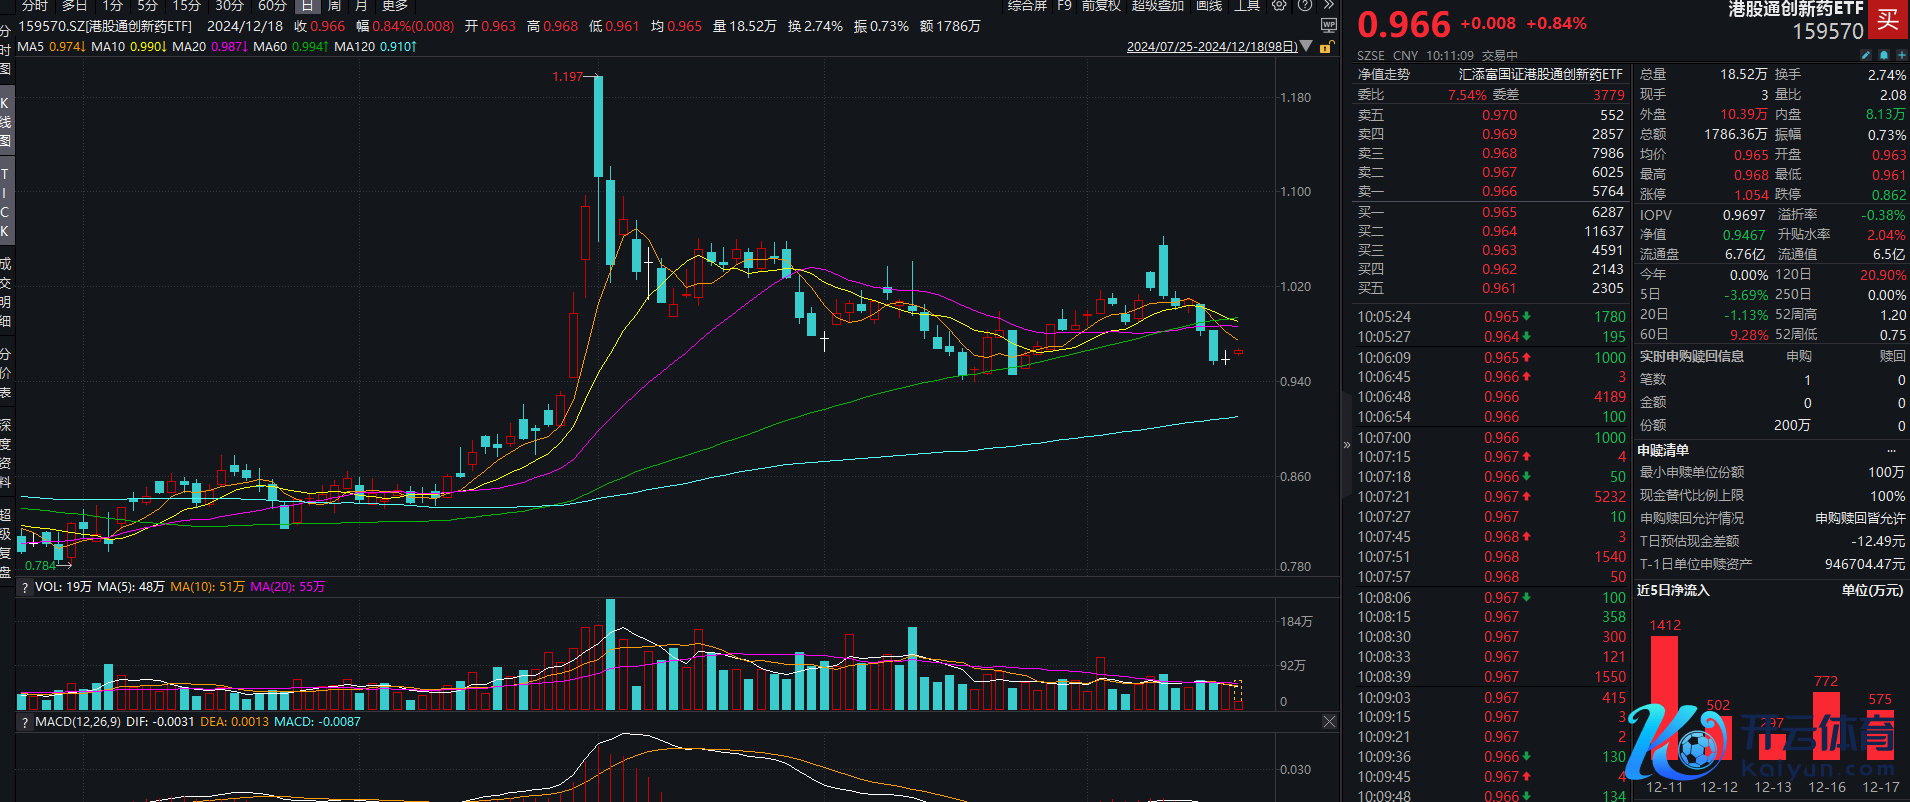This screenshot has width=1910, height=802.
Task: Toggle 前复权 price adjustment
Action: pyautogui.click(x=1101, y=5)
